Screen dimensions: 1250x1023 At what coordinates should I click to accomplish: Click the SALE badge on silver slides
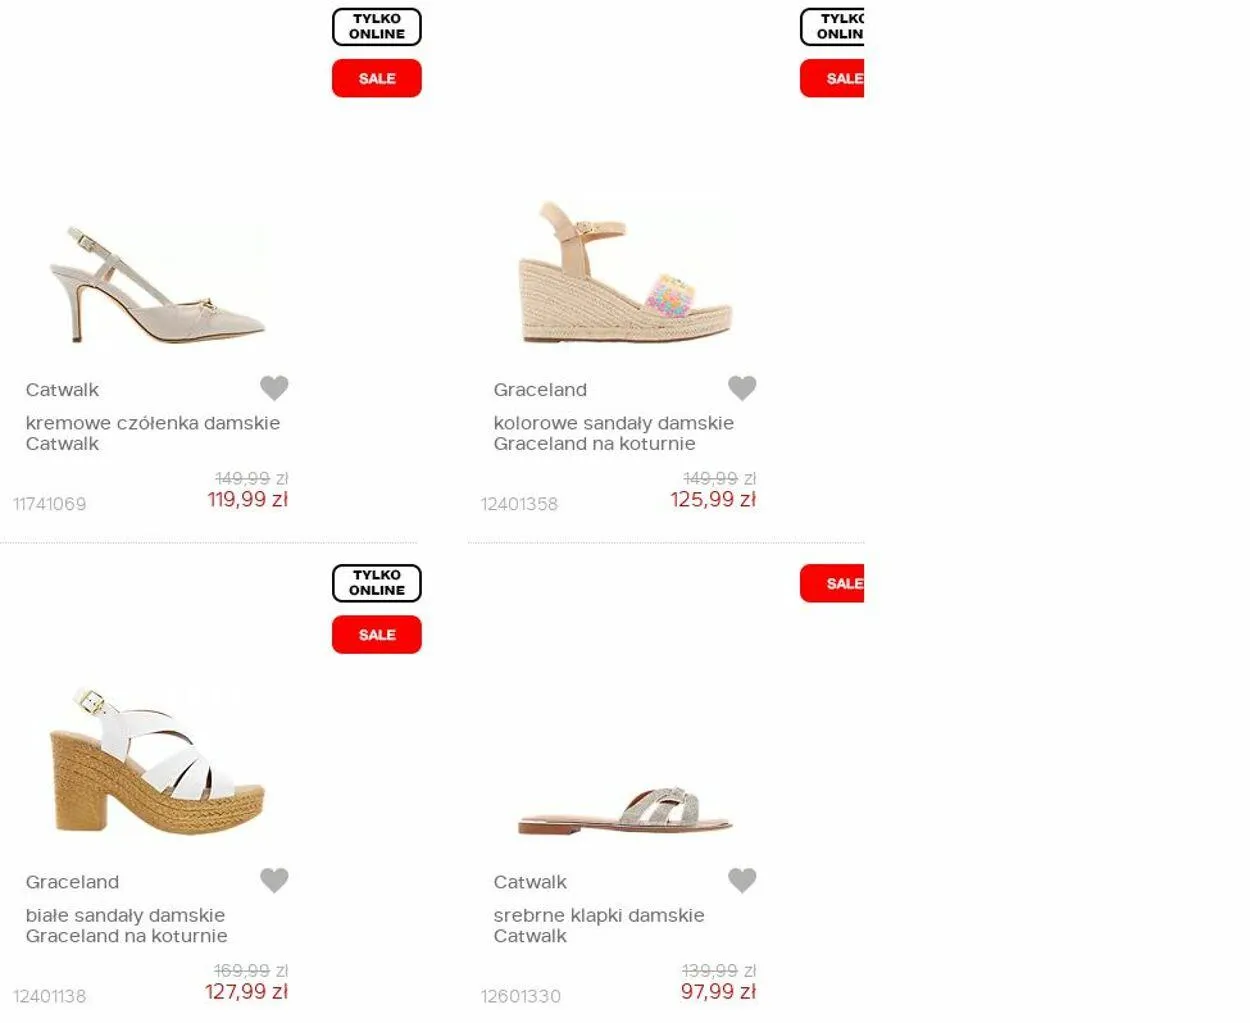(833, 584)
